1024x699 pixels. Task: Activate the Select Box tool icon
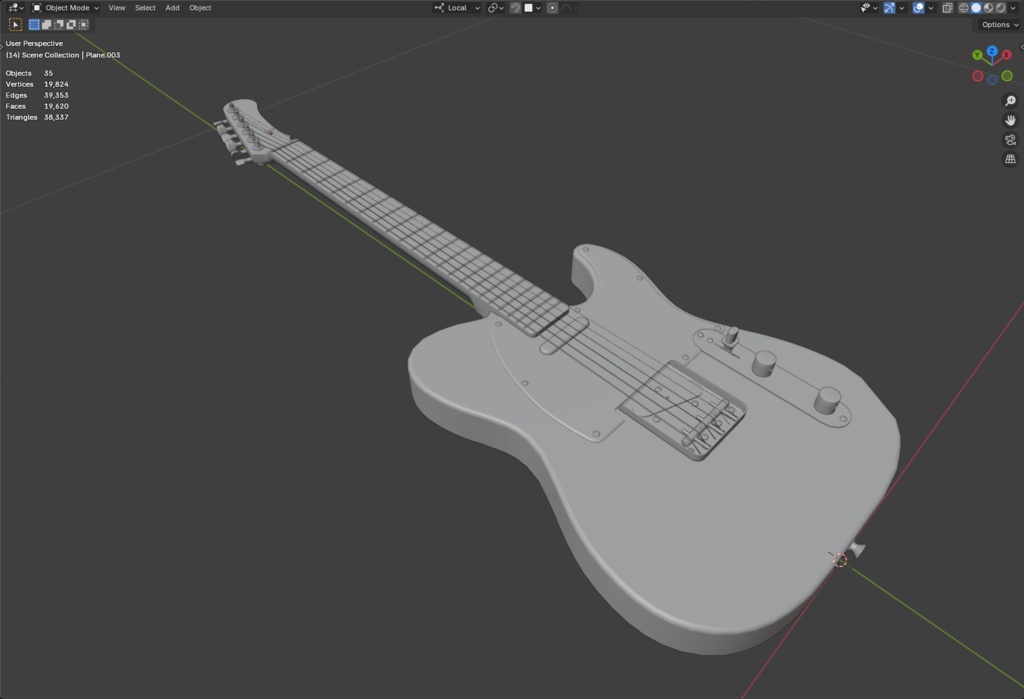click(x=15, y=25)
